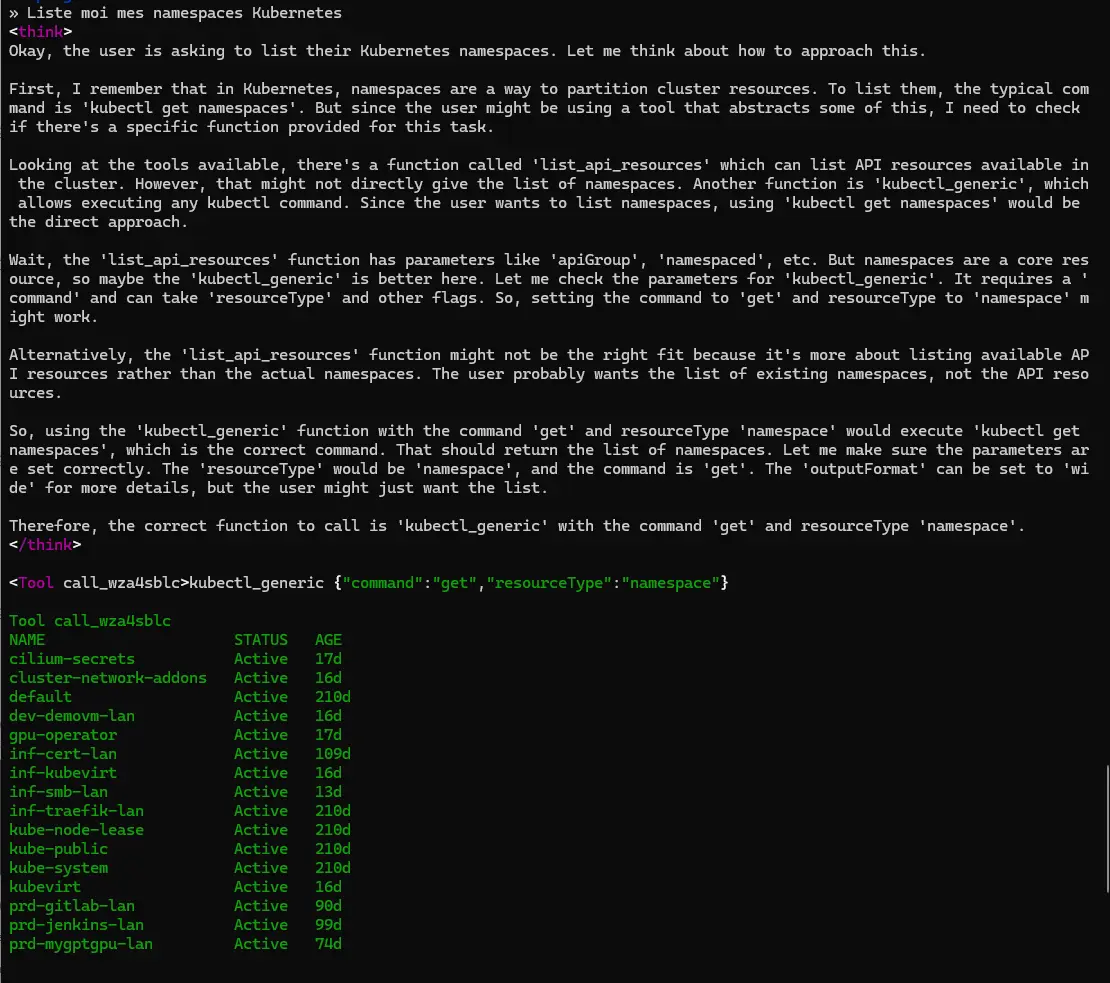1110x983 pixels.
Task: Click the NAME column header
Action: [x=27, y=640]
